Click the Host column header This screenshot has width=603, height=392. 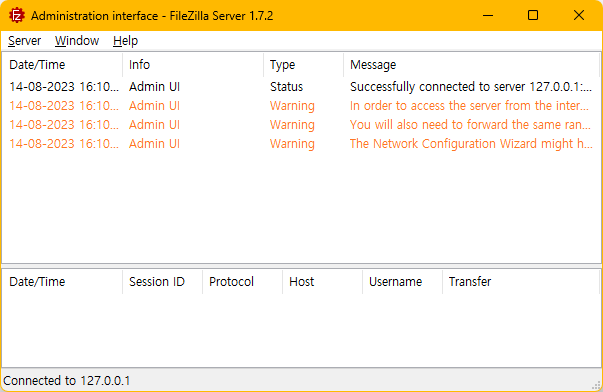coord(323,282)
